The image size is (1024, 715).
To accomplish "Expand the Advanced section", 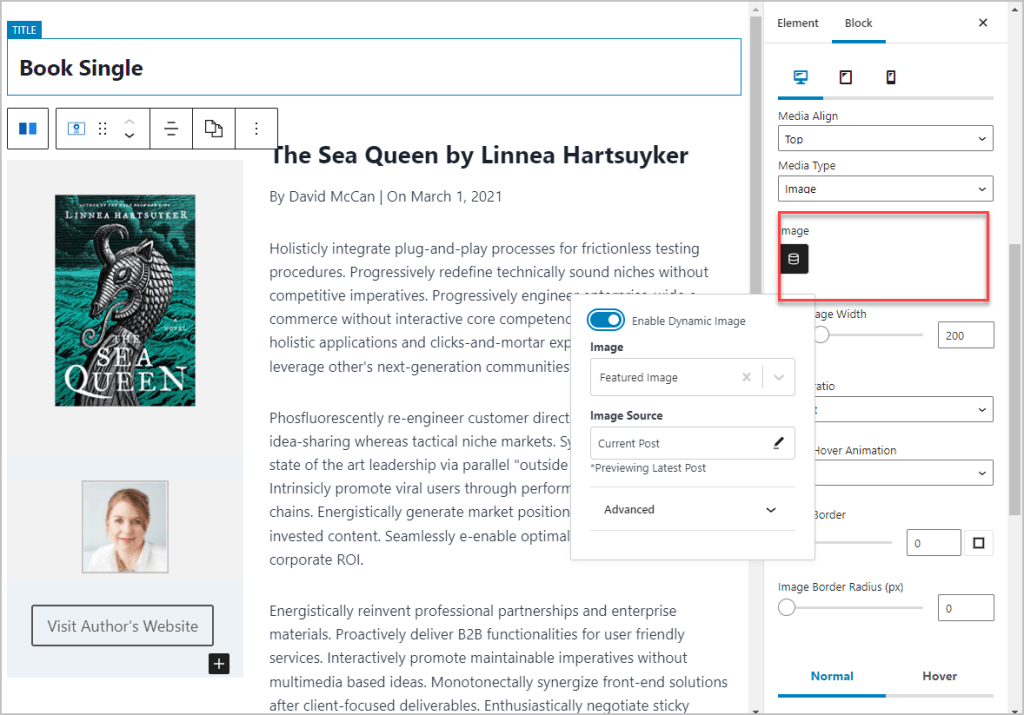I will 689,510.
